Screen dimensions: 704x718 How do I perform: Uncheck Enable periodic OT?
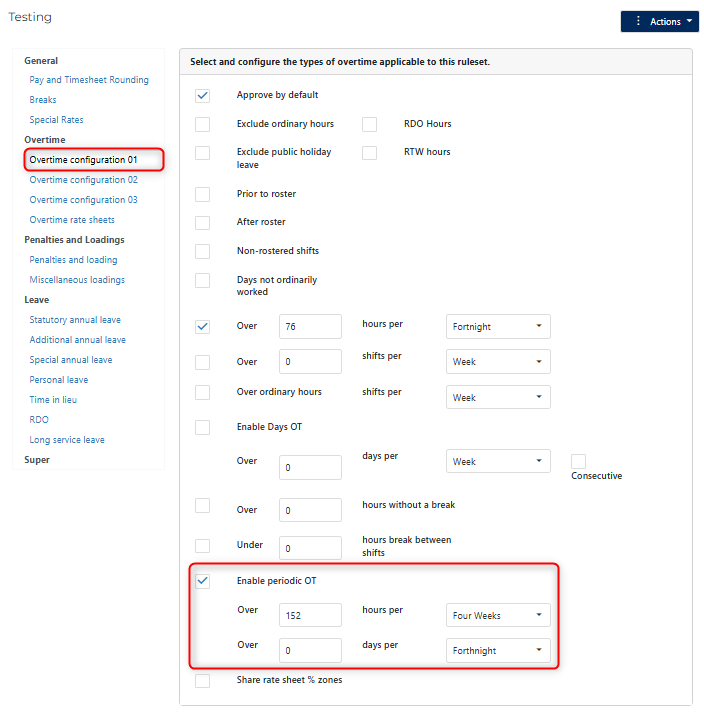pyautogui.click(x=202, y=581)
